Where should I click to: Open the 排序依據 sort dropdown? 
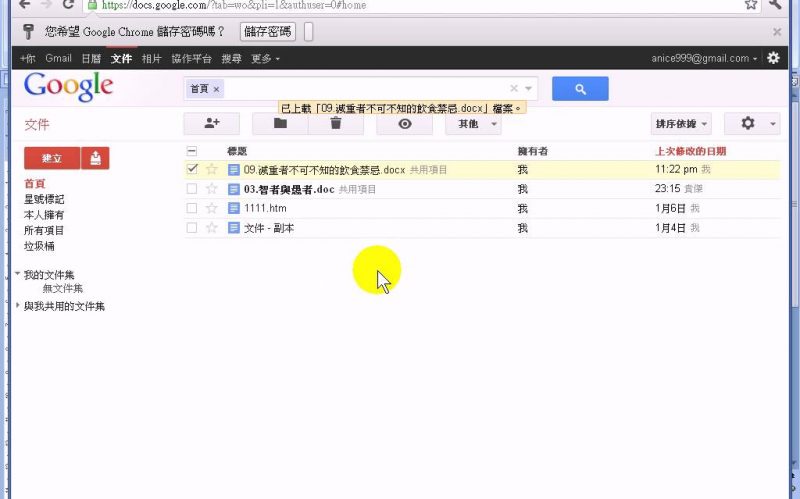(x=680, y=124)
